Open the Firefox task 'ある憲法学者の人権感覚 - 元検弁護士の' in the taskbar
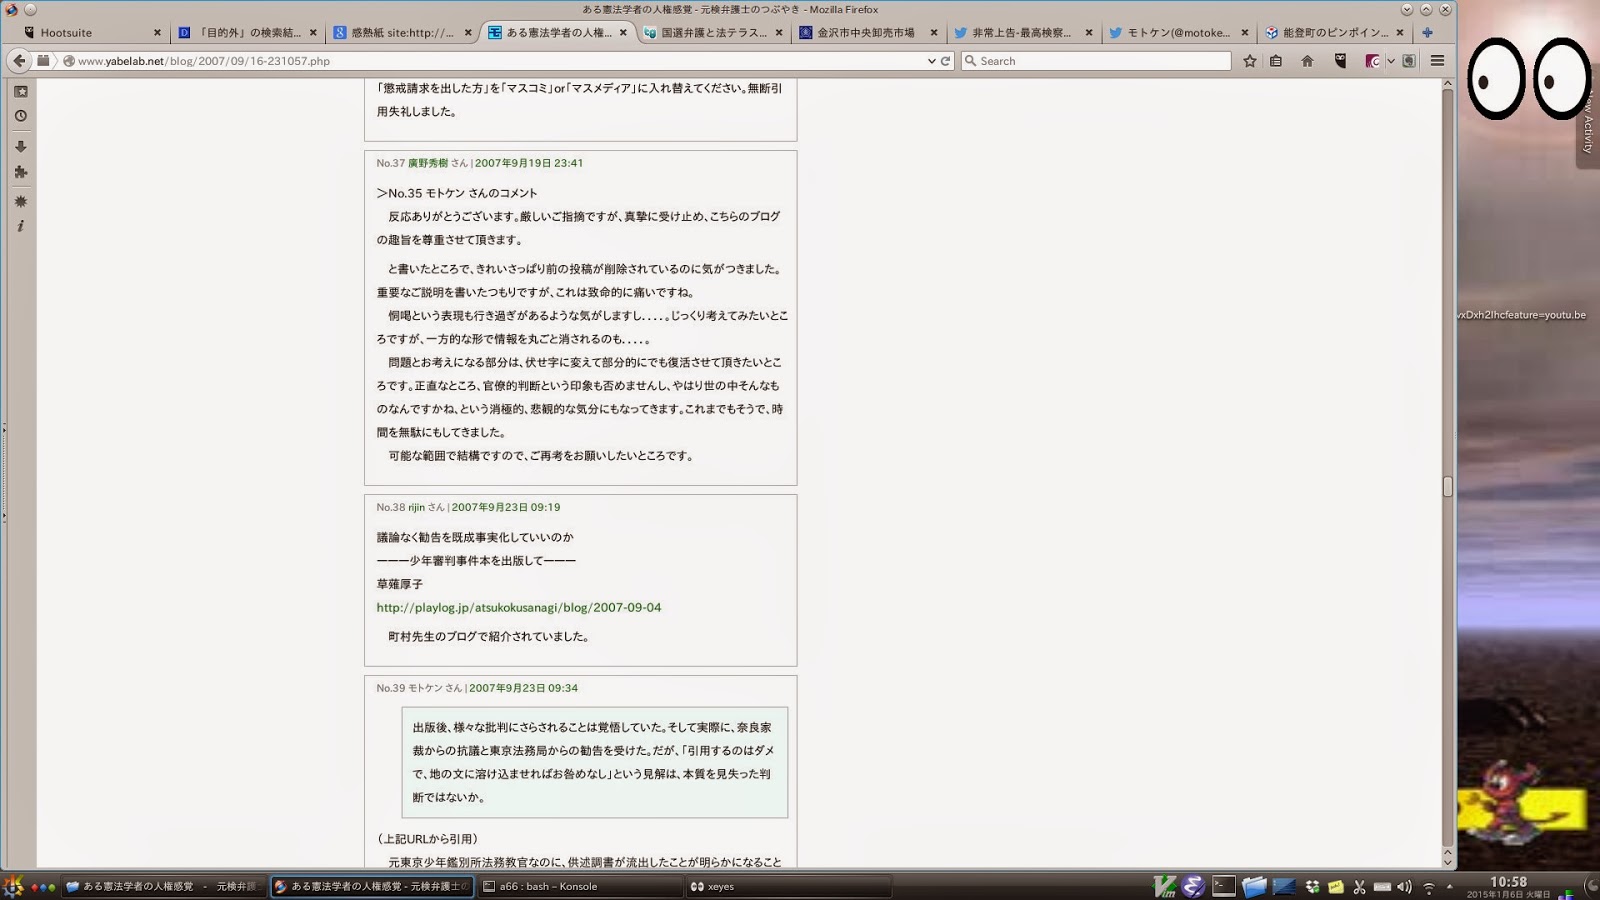 point(372,886)
